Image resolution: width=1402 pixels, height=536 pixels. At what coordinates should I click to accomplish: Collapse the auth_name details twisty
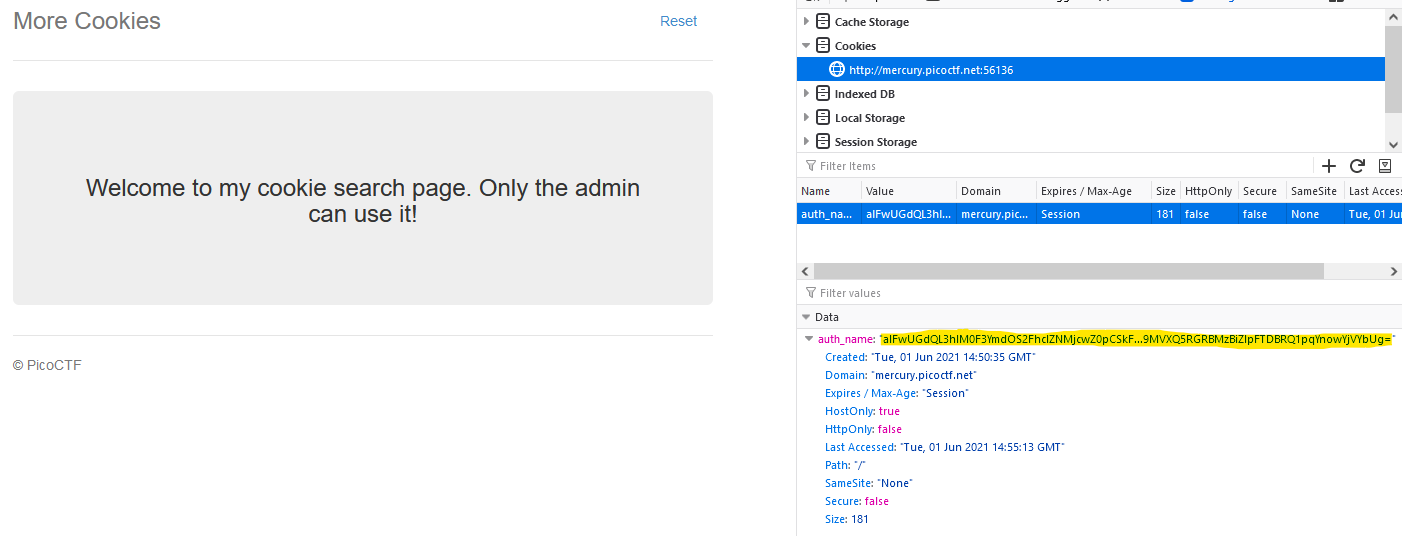point(809,339)
